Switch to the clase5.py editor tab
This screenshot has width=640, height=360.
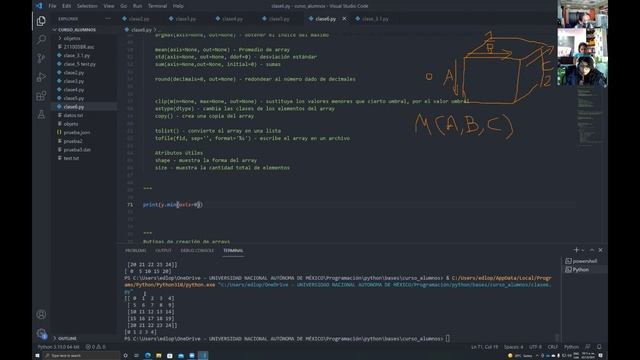pyautogui.click(x=276, y=19)
